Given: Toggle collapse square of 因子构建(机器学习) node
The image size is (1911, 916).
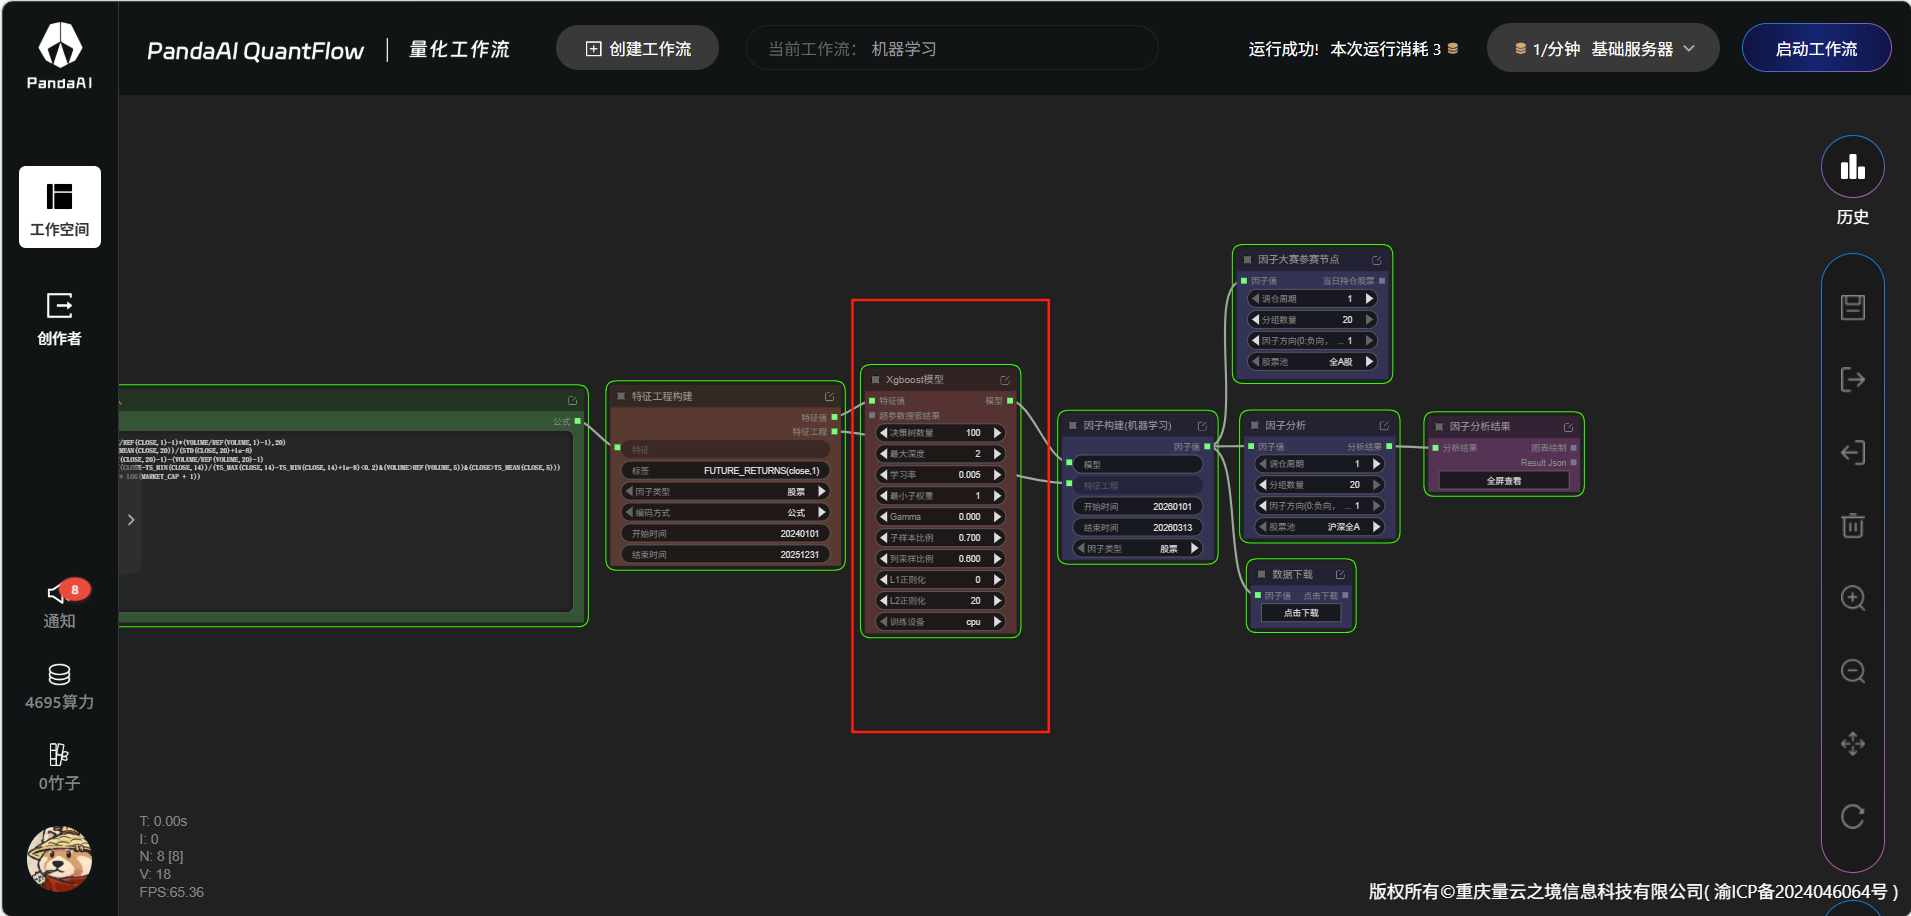Looking at the screenshot, I should point(1072,426).
